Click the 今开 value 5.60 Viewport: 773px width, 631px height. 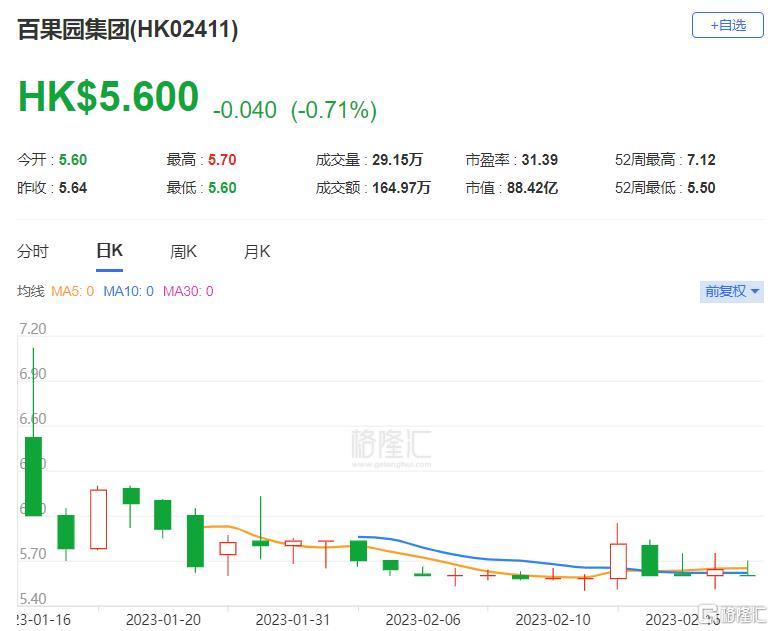(73, 160)
